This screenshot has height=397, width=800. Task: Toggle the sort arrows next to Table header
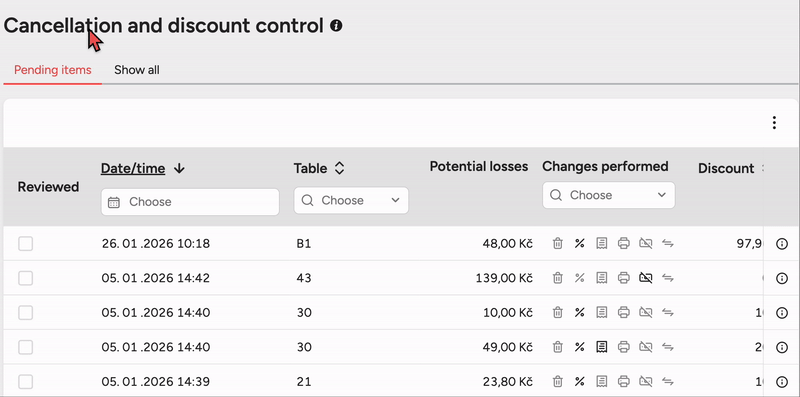(x=339, y=168)
